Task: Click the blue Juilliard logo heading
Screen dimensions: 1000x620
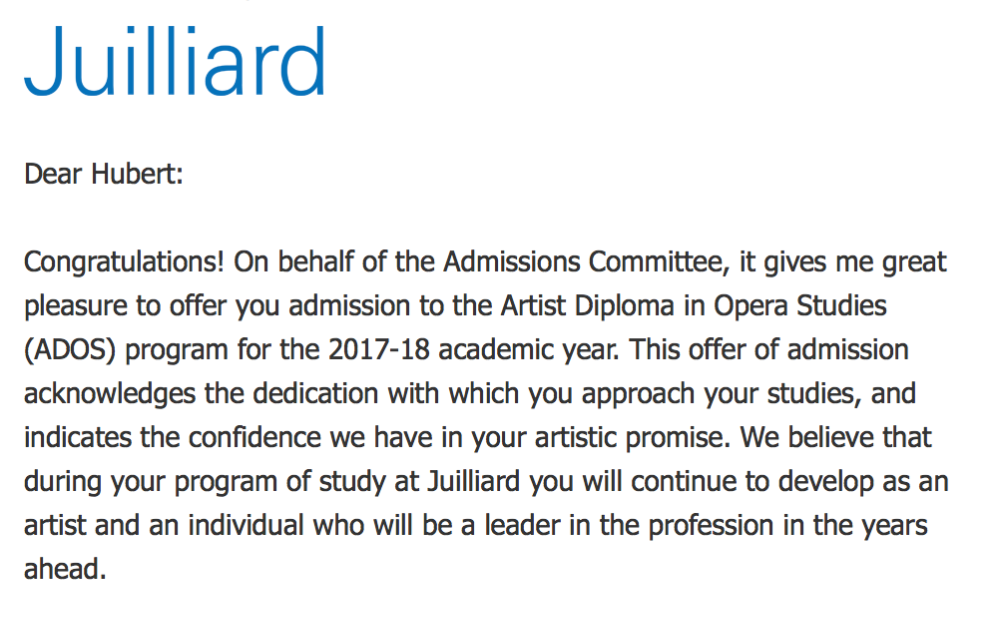Action: (x=175, y=60)
